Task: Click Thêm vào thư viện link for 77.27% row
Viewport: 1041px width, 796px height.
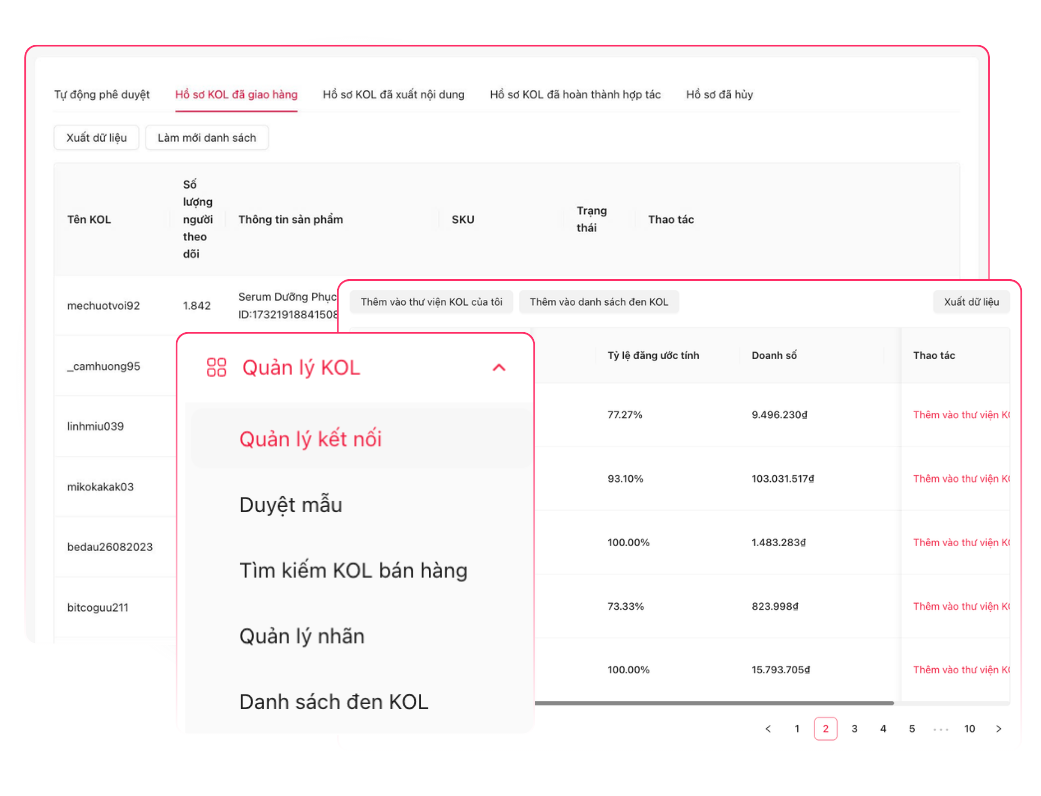Action: [961, 415]
